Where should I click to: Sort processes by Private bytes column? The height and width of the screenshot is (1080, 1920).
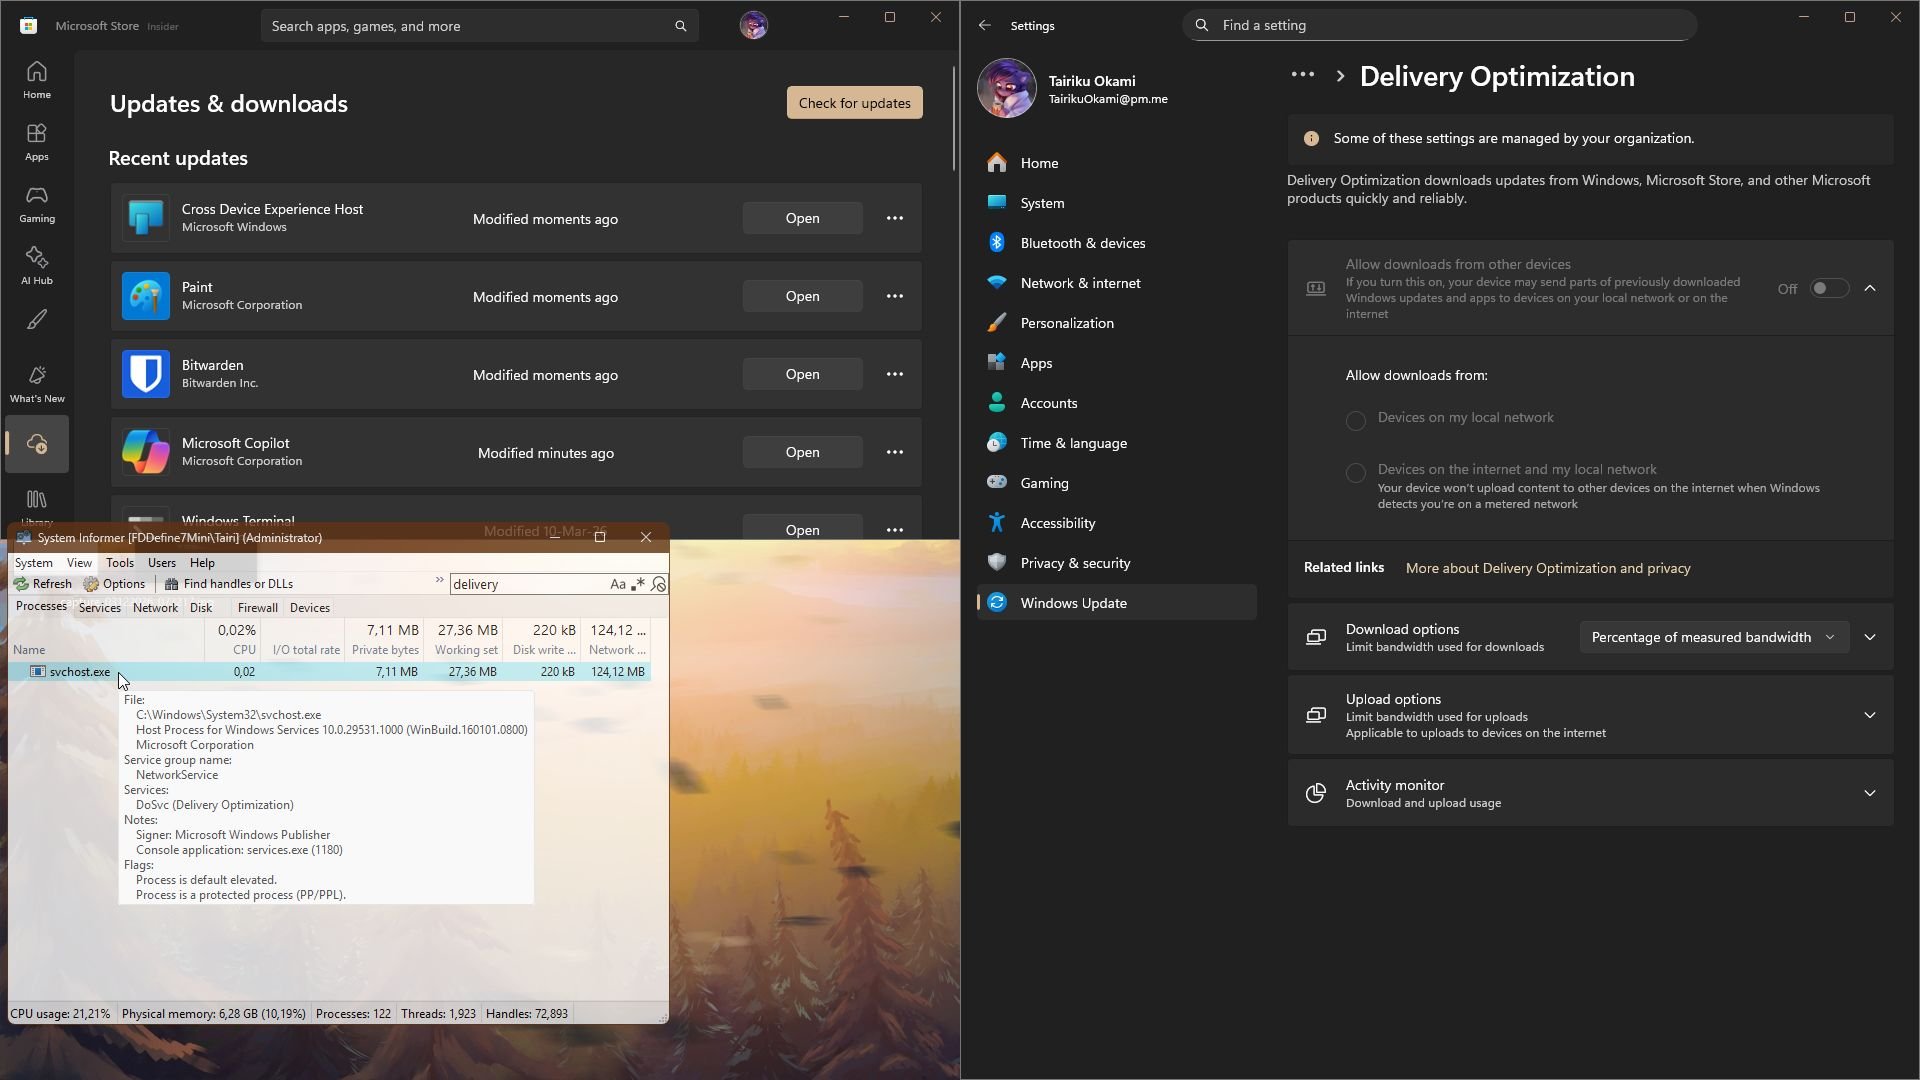[x=385, y=640]
